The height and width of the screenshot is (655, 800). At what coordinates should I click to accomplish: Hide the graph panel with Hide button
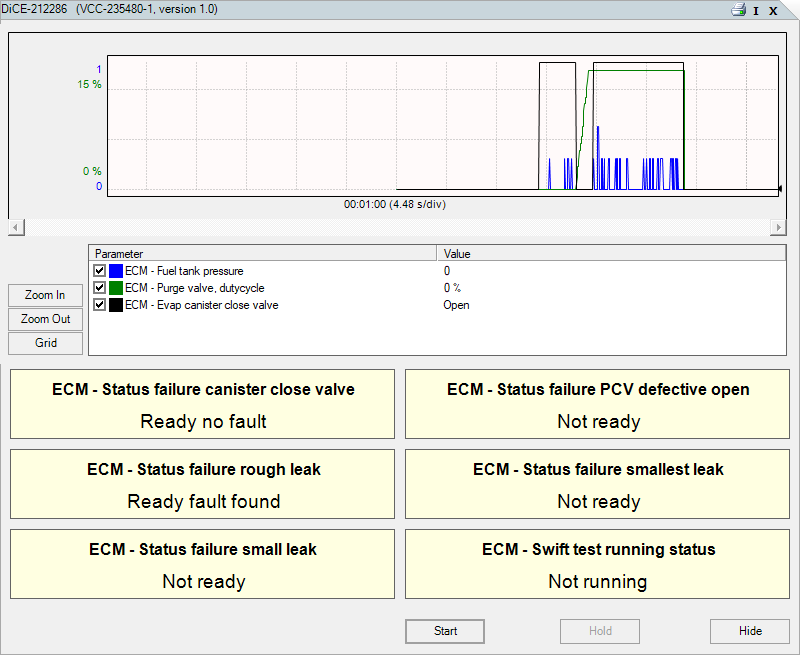(x=750, y=631)
